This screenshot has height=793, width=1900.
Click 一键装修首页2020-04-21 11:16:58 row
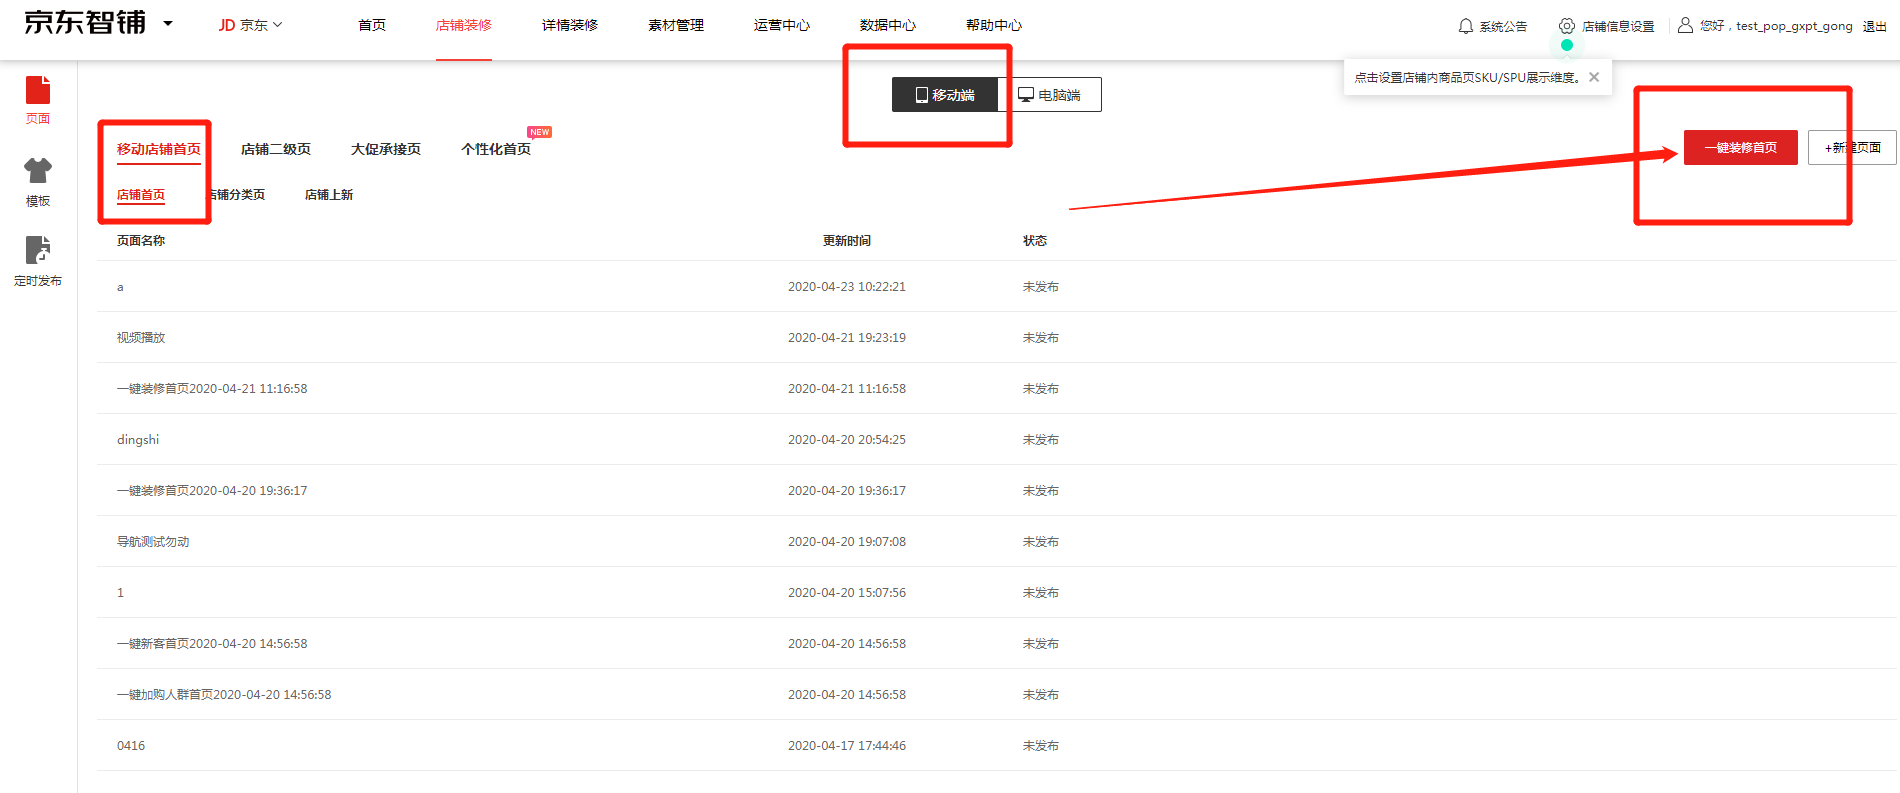(x=996, y=389)
